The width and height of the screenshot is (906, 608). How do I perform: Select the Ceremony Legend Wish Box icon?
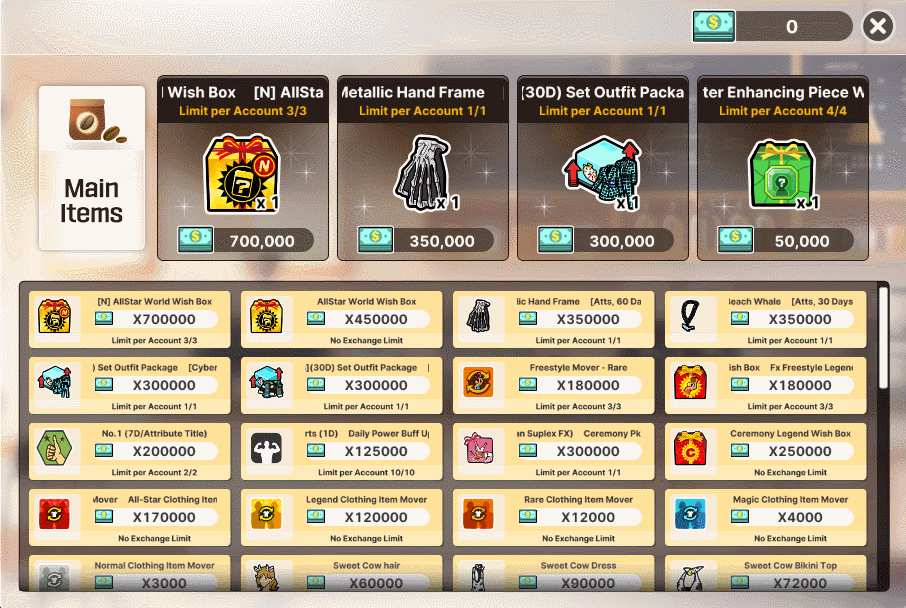(690, 448)
